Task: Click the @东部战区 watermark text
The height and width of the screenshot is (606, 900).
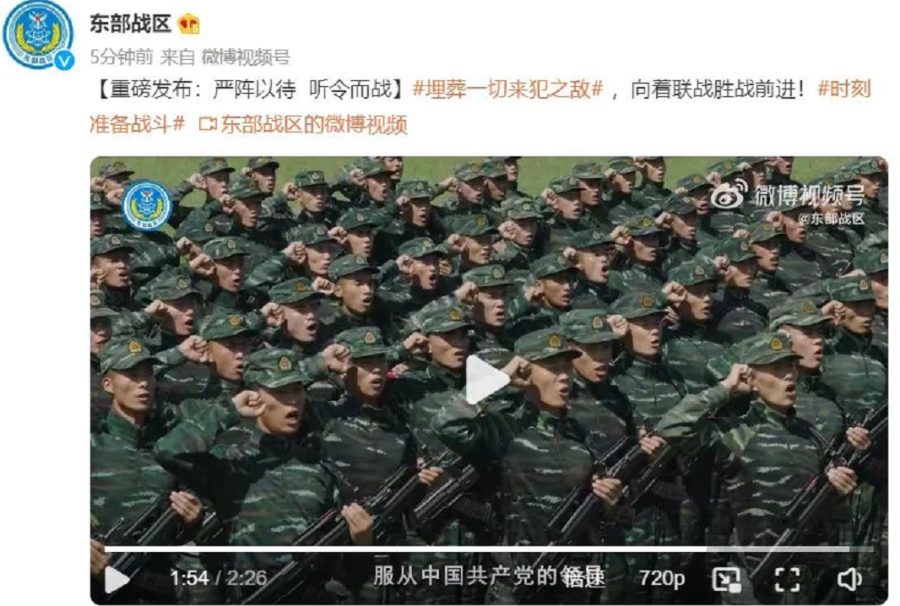Action: point(831,219)
